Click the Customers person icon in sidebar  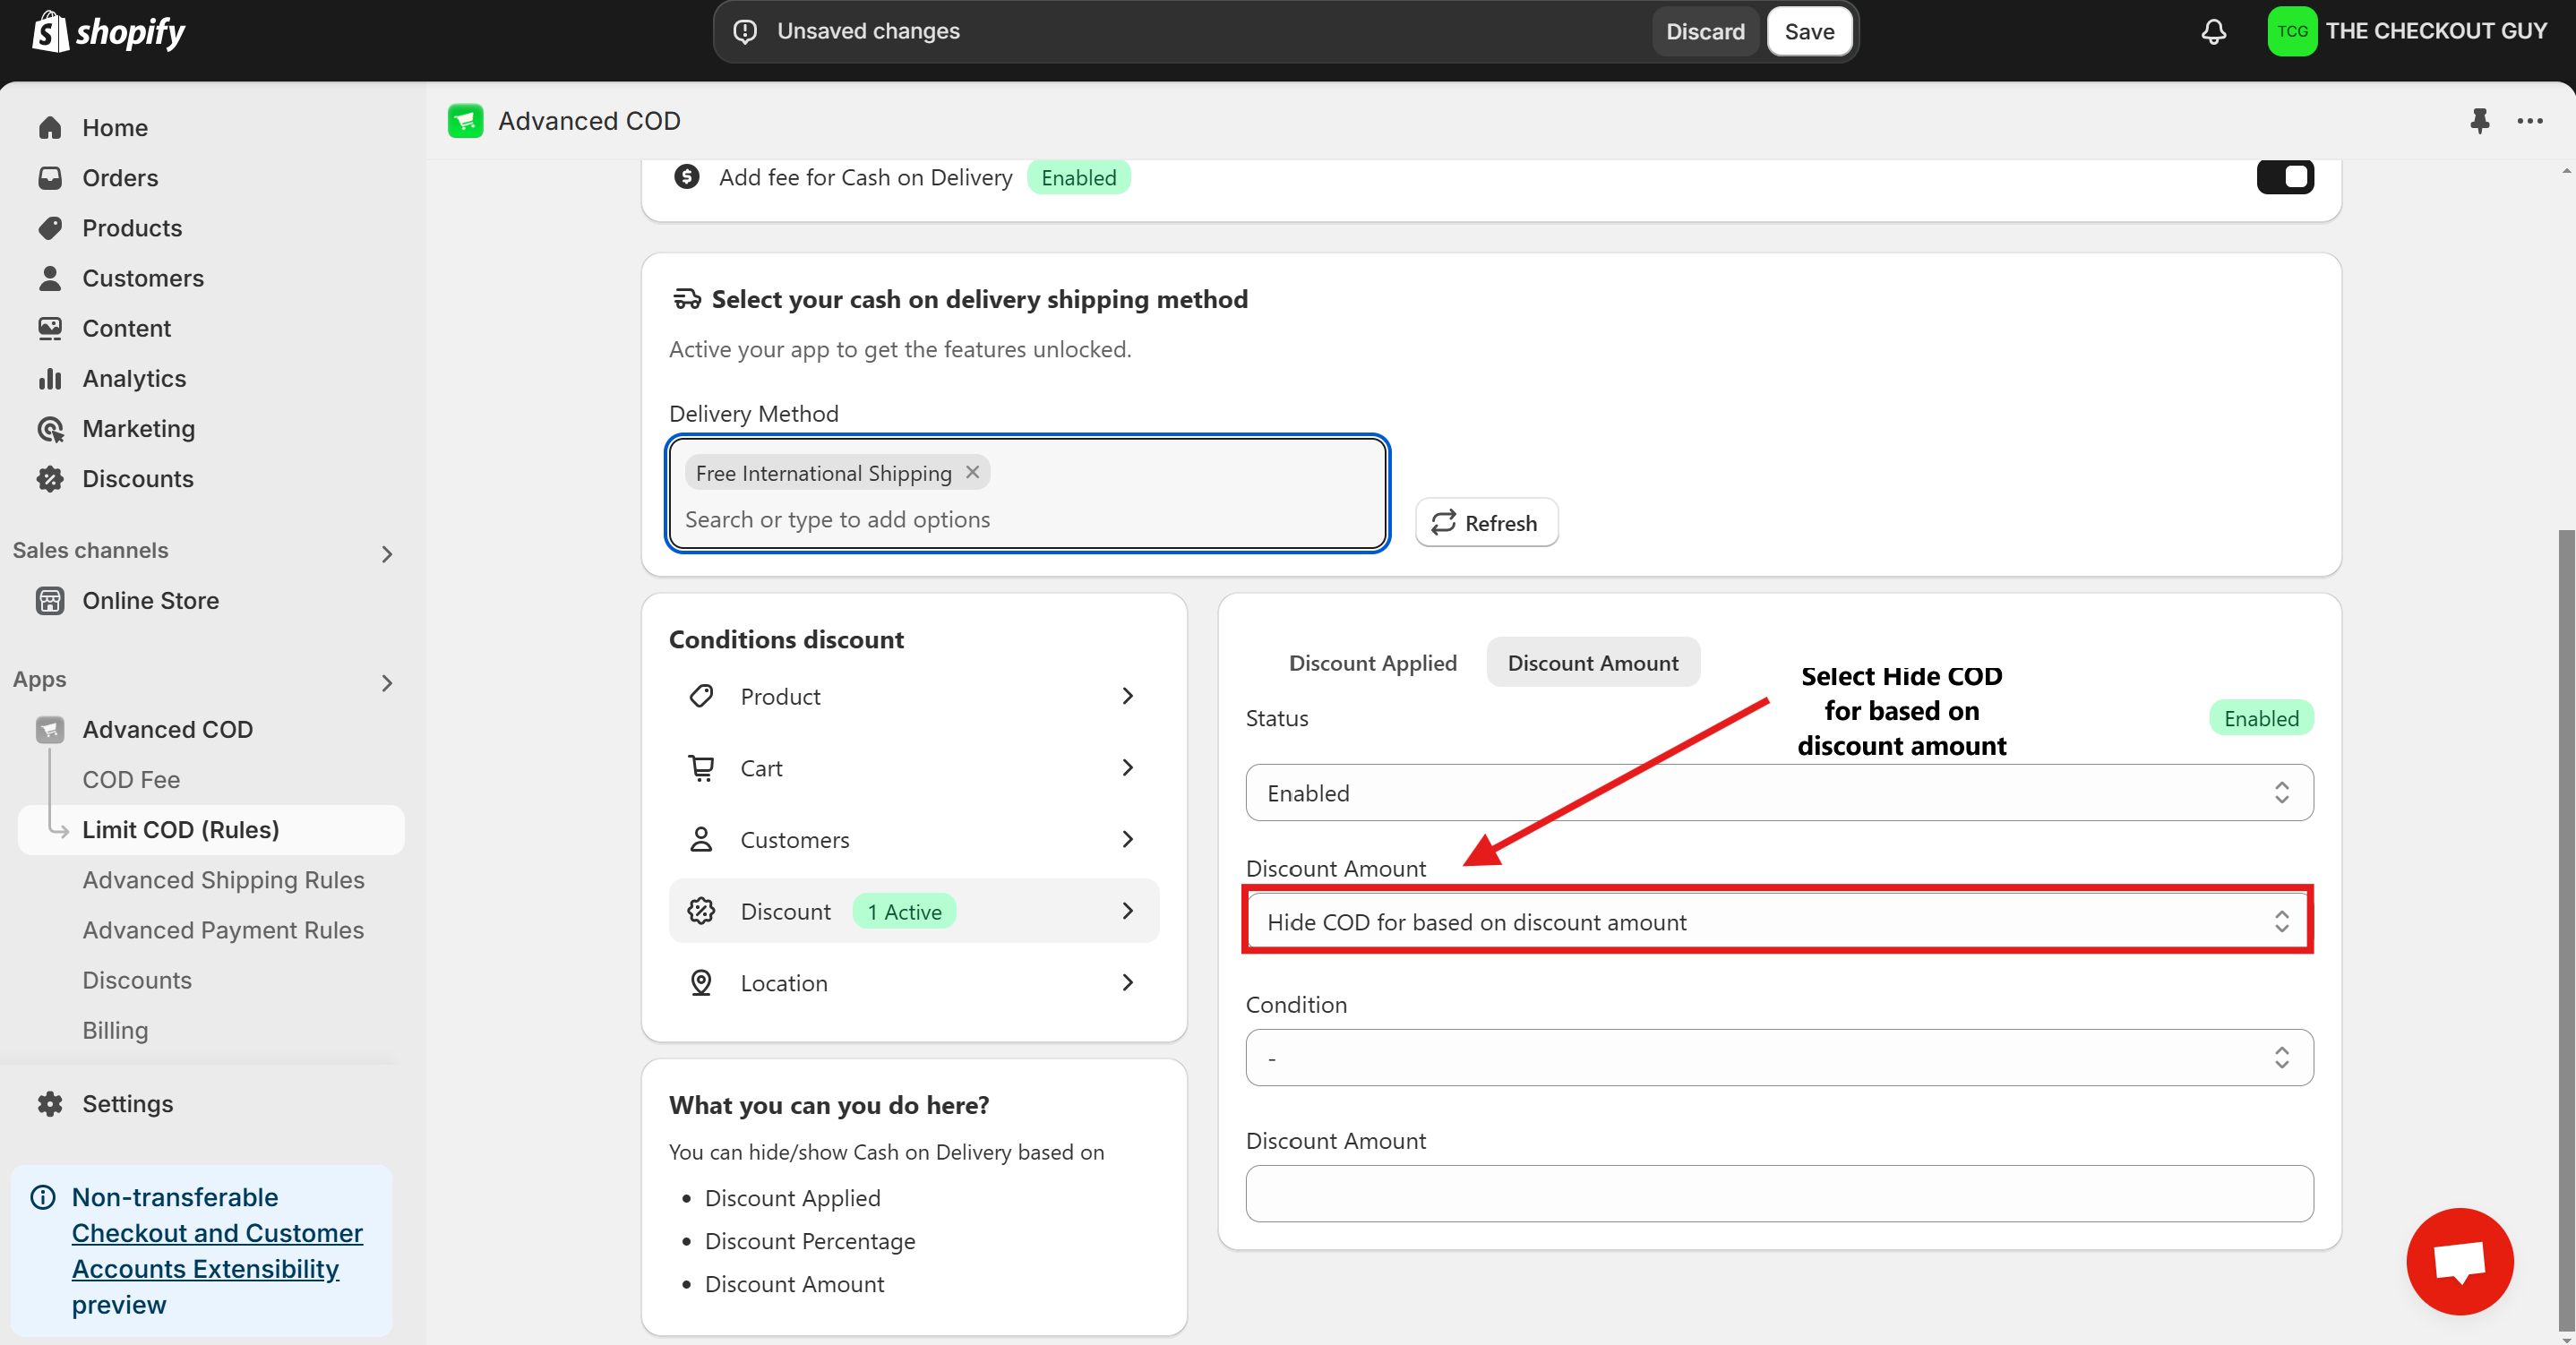point(50,278)
